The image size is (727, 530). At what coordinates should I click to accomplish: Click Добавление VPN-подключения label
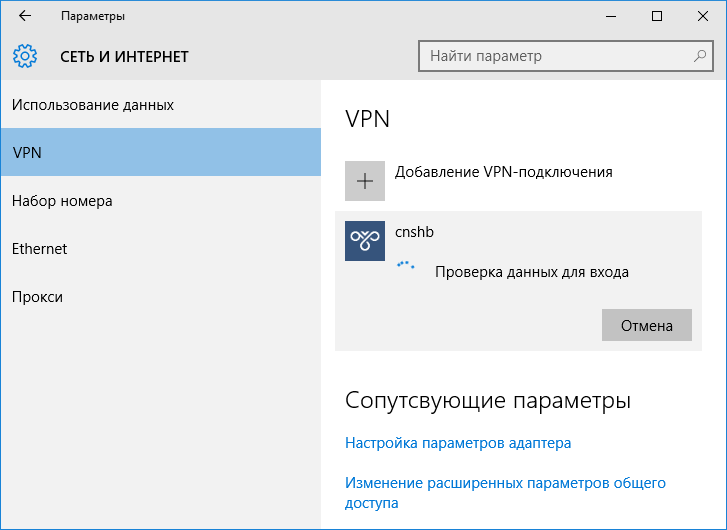click(x=503, y=172)
